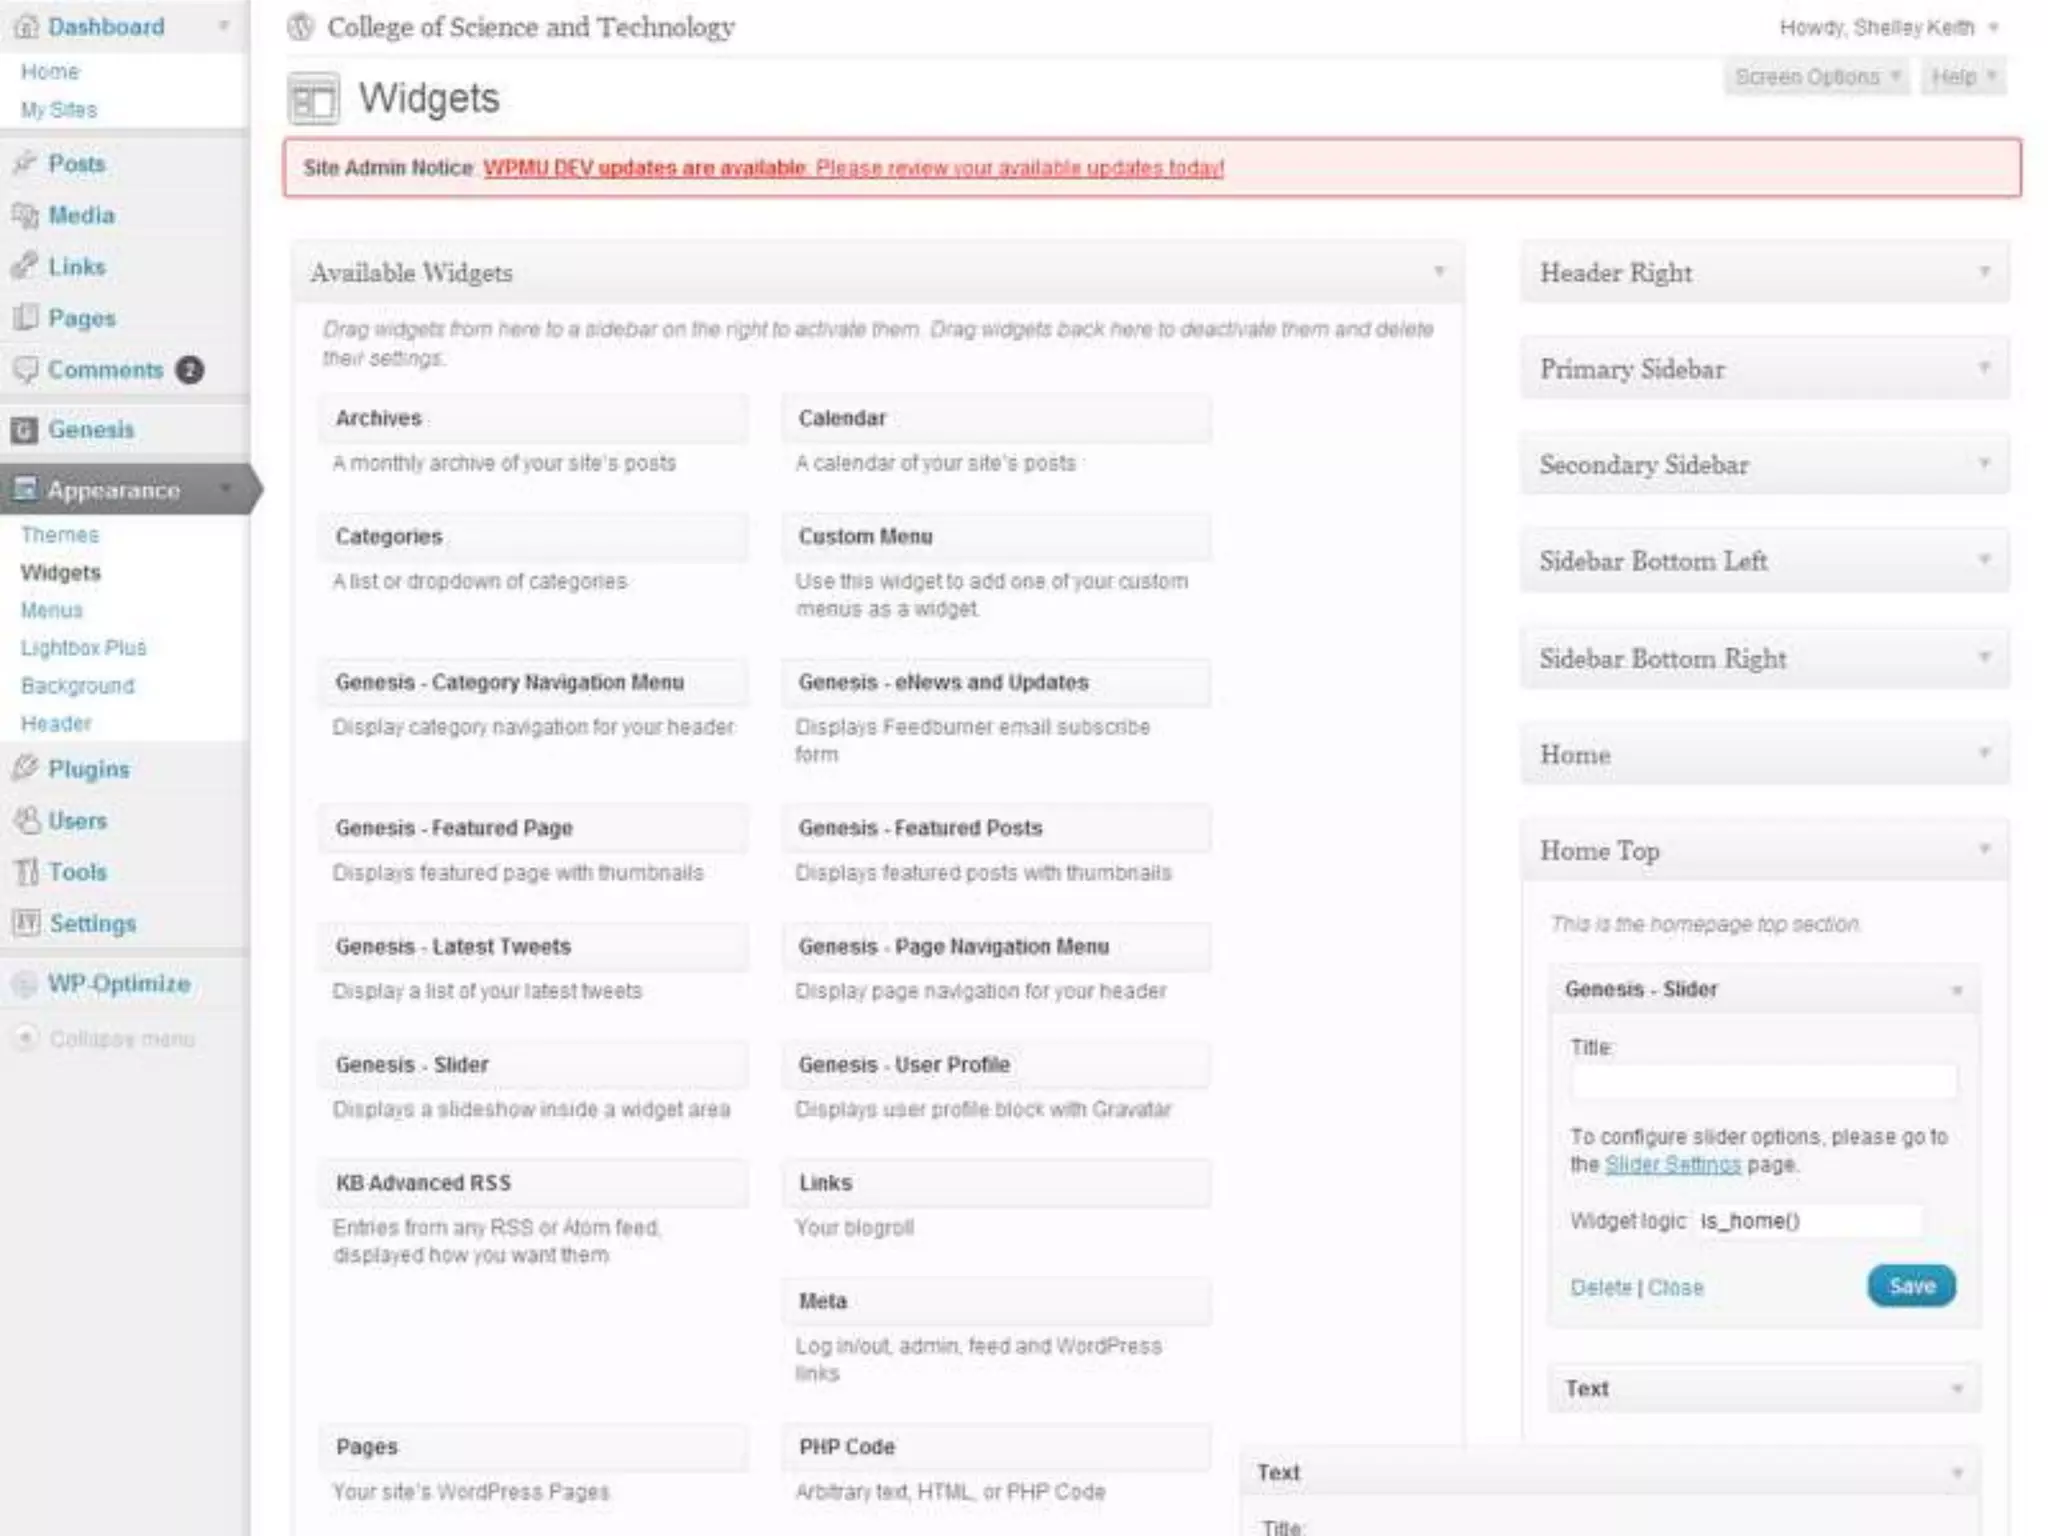Viewport: 2048px width, 1536px height.
Task: Collapse the admin menu with arrow icon
Action: click(x=27, y=1038)
